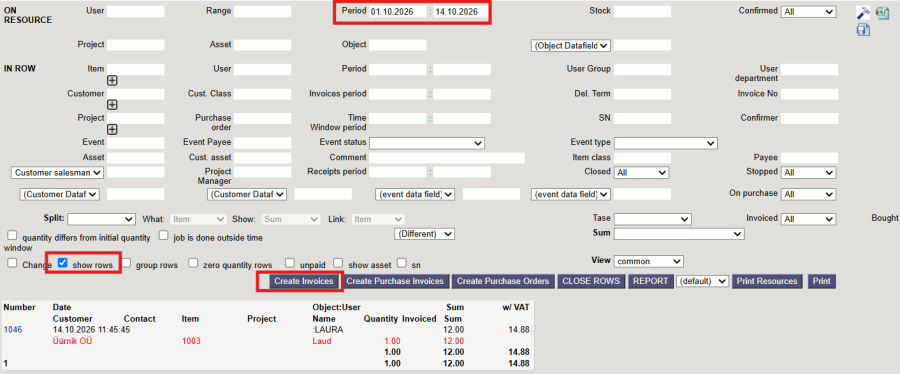Viewport: 900px width, 374px height.
Task: Click the Create Purchase Invoices button
Action: pyautogui.click(x=395, y=281)
